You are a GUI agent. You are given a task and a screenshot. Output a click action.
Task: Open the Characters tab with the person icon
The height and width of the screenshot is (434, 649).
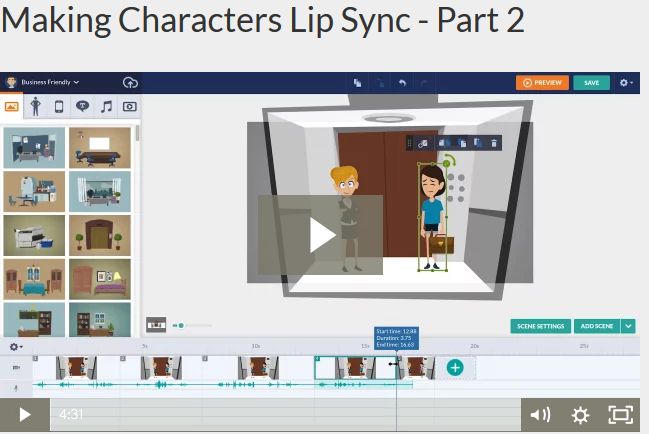pyautogui.click(x=36, y=106)
